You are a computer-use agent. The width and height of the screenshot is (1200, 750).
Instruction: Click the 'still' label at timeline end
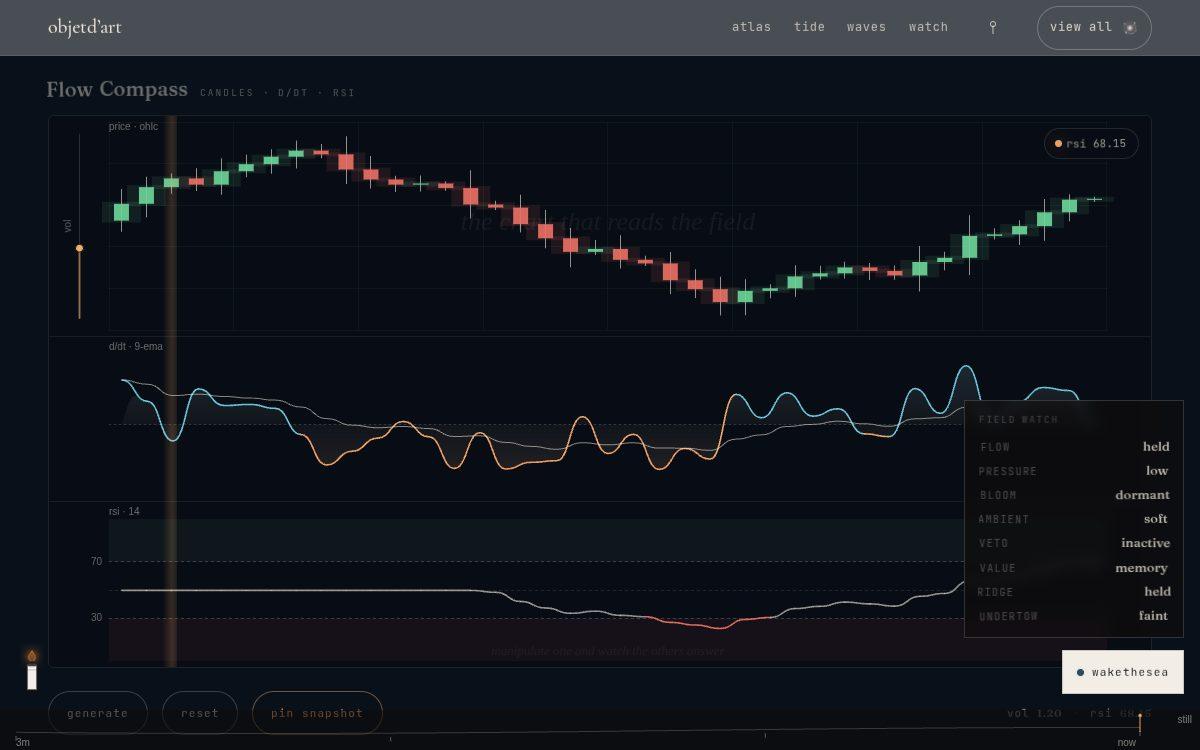point(1184,719)
